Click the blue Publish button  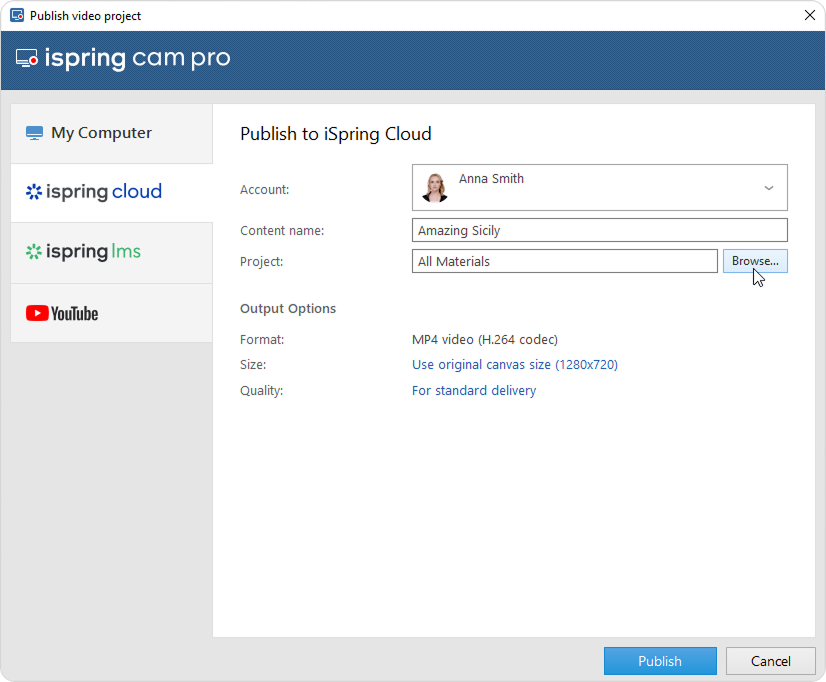coord(659,661)
